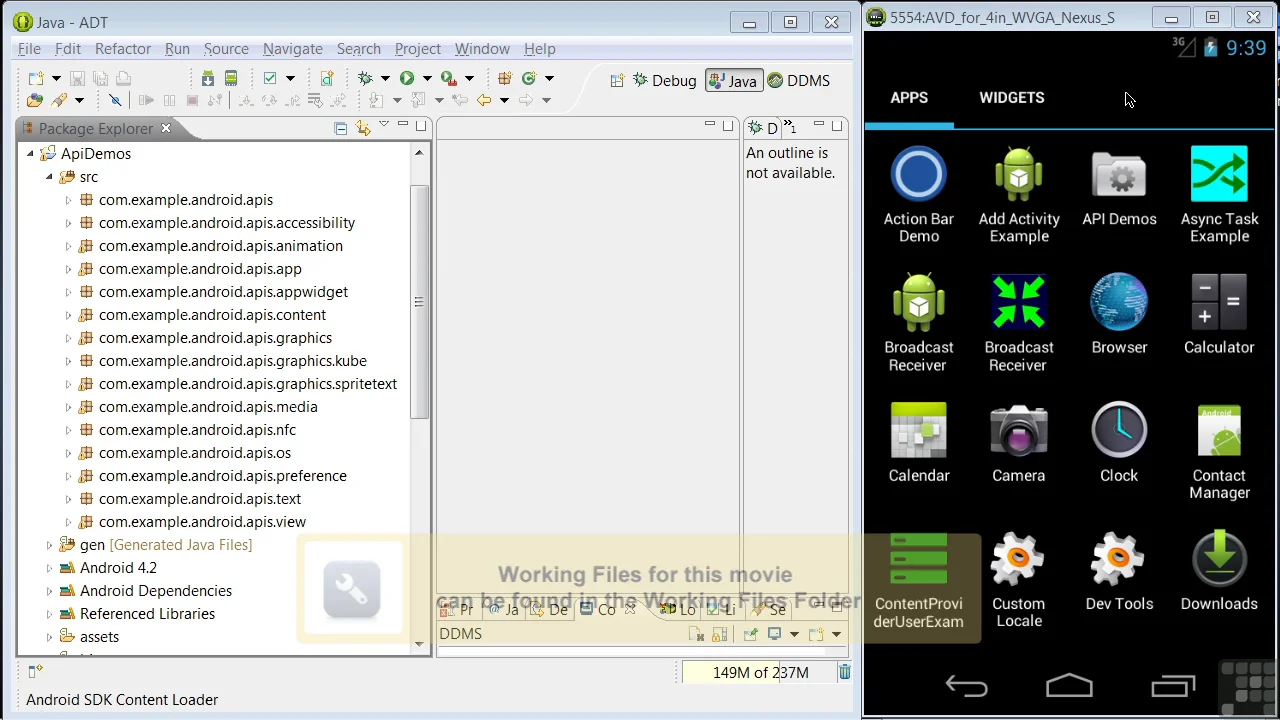Open the Clock app in emulator
Screen dimensions: 1280x720
point(1119,443)
